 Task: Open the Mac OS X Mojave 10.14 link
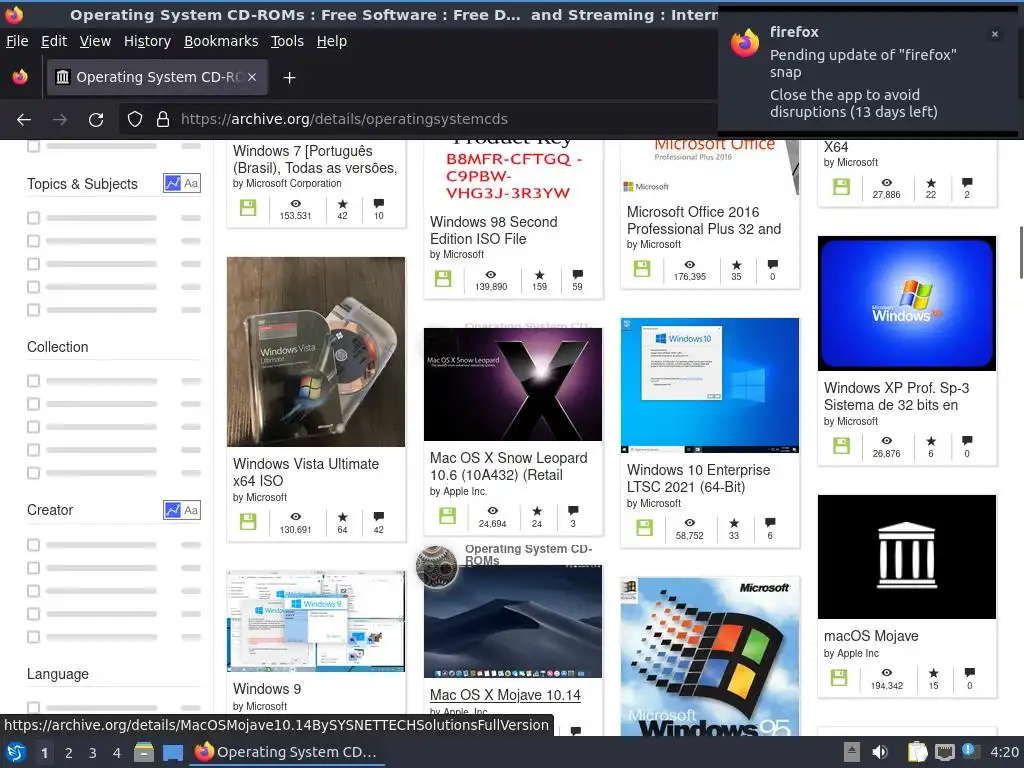pos(505,695)
